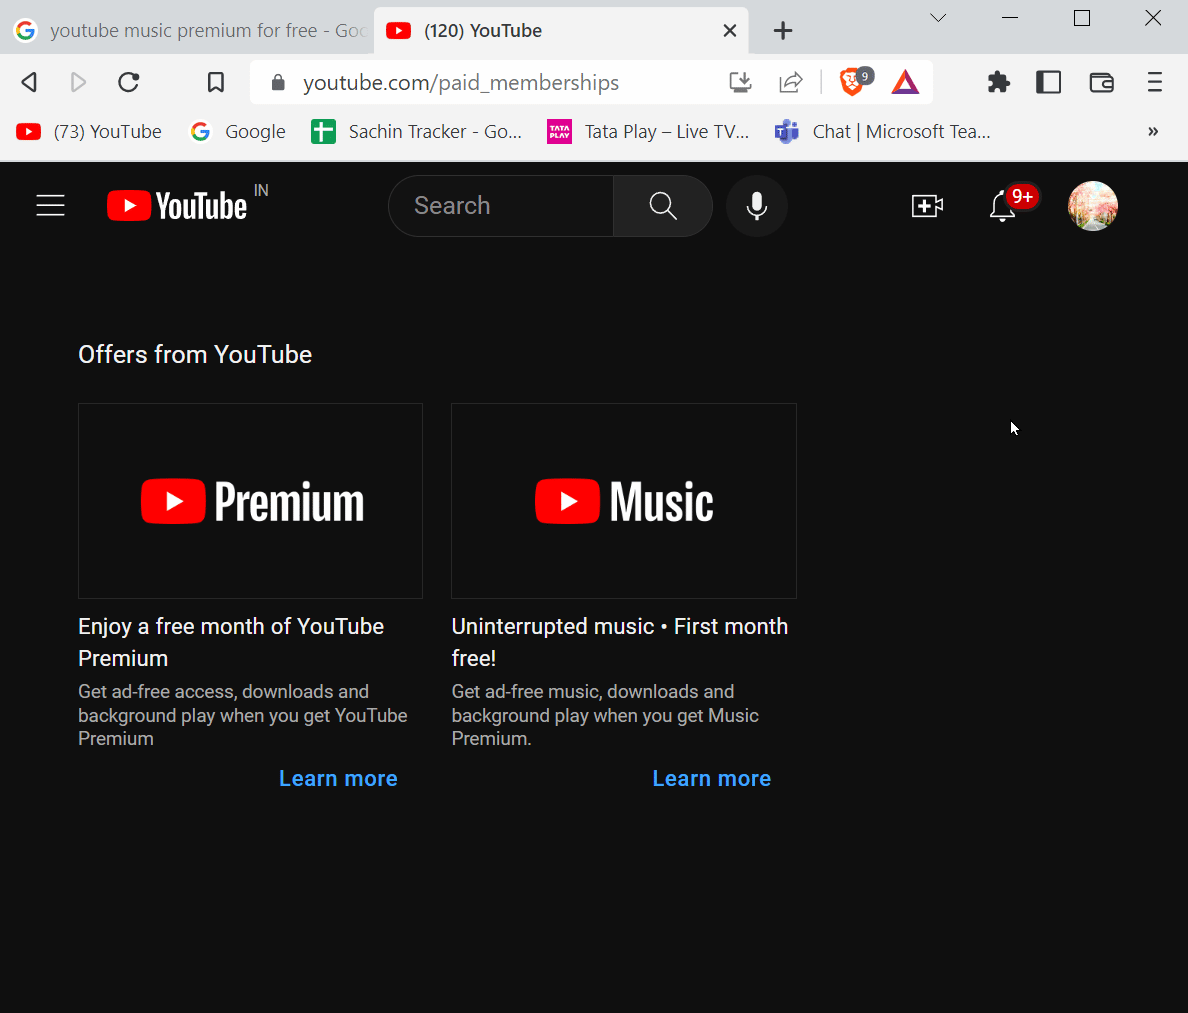The height and width of the screenshot is (1013, 1188).
Task: Toggle the browser sidebar panel
Action: 1049,82
